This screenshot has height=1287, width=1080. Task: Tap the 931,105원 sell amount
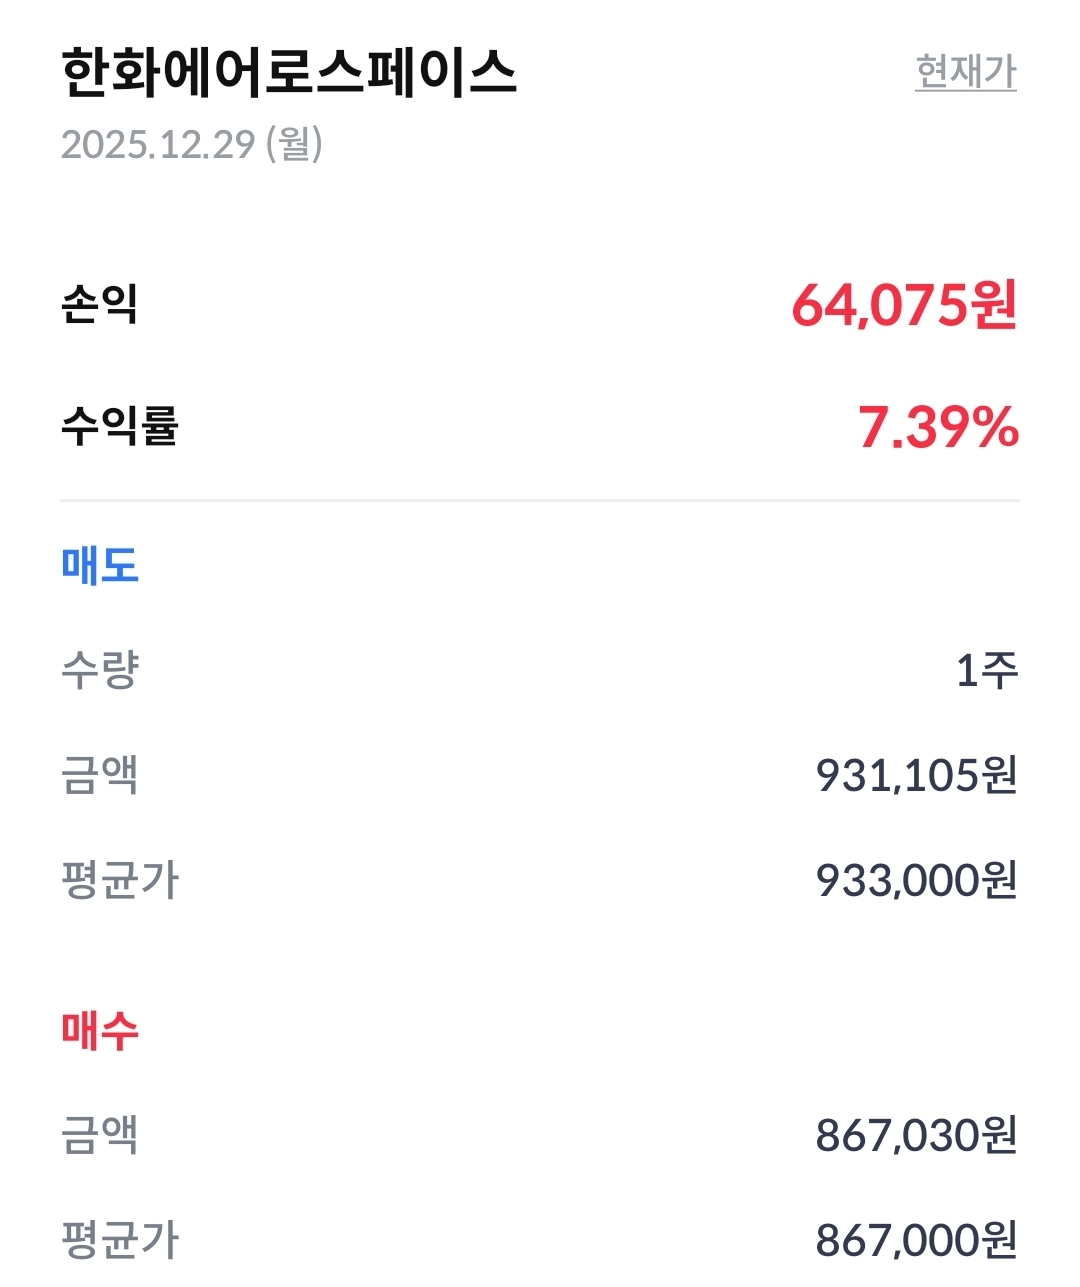(916, 775)
